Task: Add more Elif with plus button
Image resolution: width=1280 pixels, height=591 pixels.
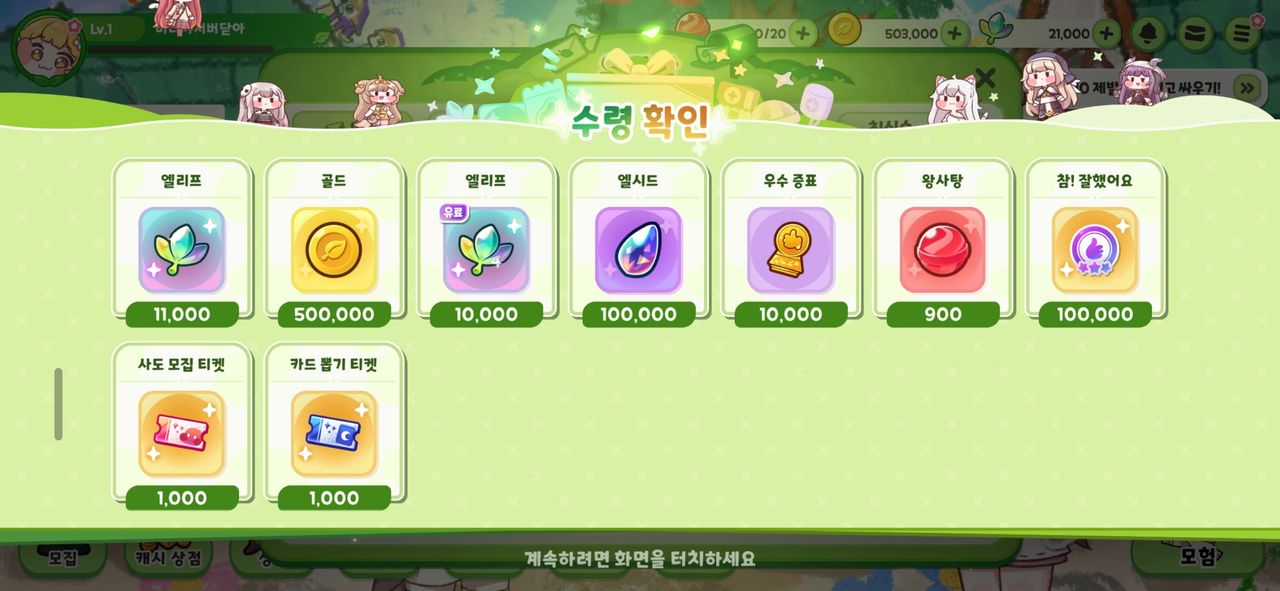Action: tap(1106, 33)
